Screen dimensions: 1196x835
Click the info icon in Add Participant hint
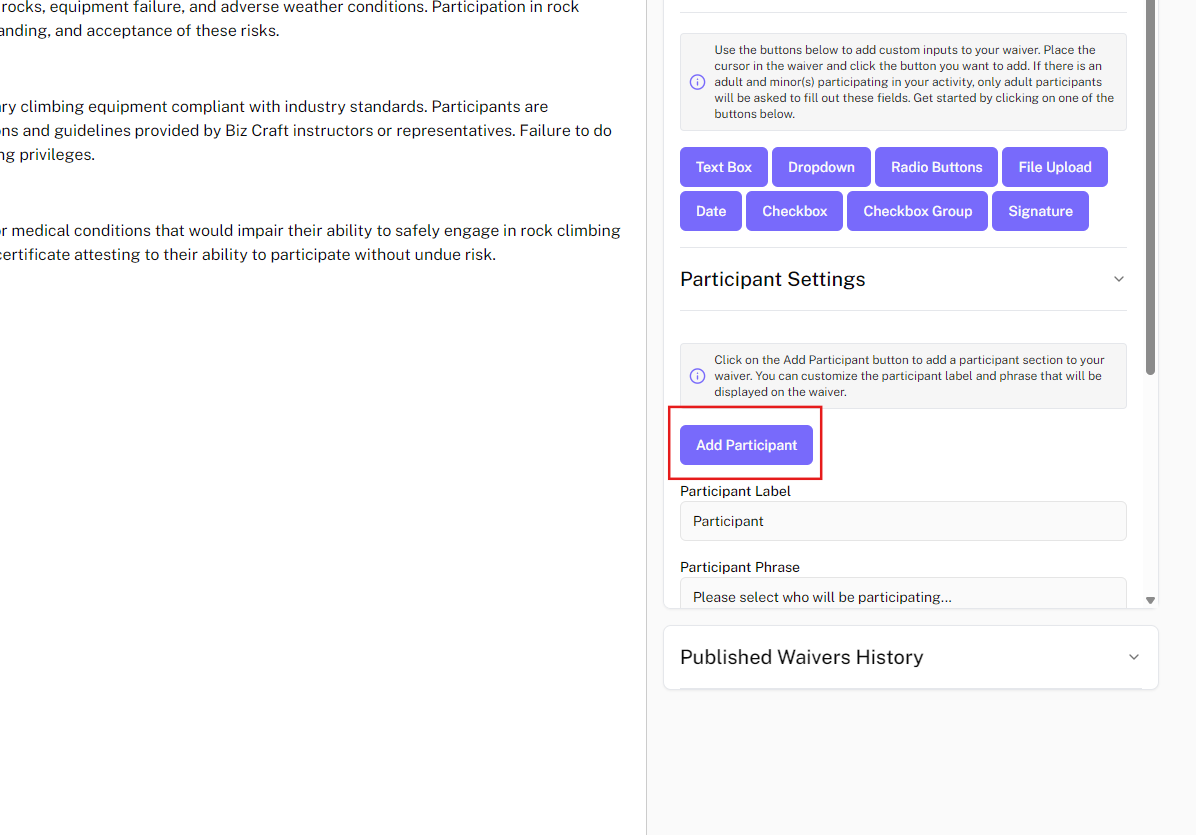697,376
